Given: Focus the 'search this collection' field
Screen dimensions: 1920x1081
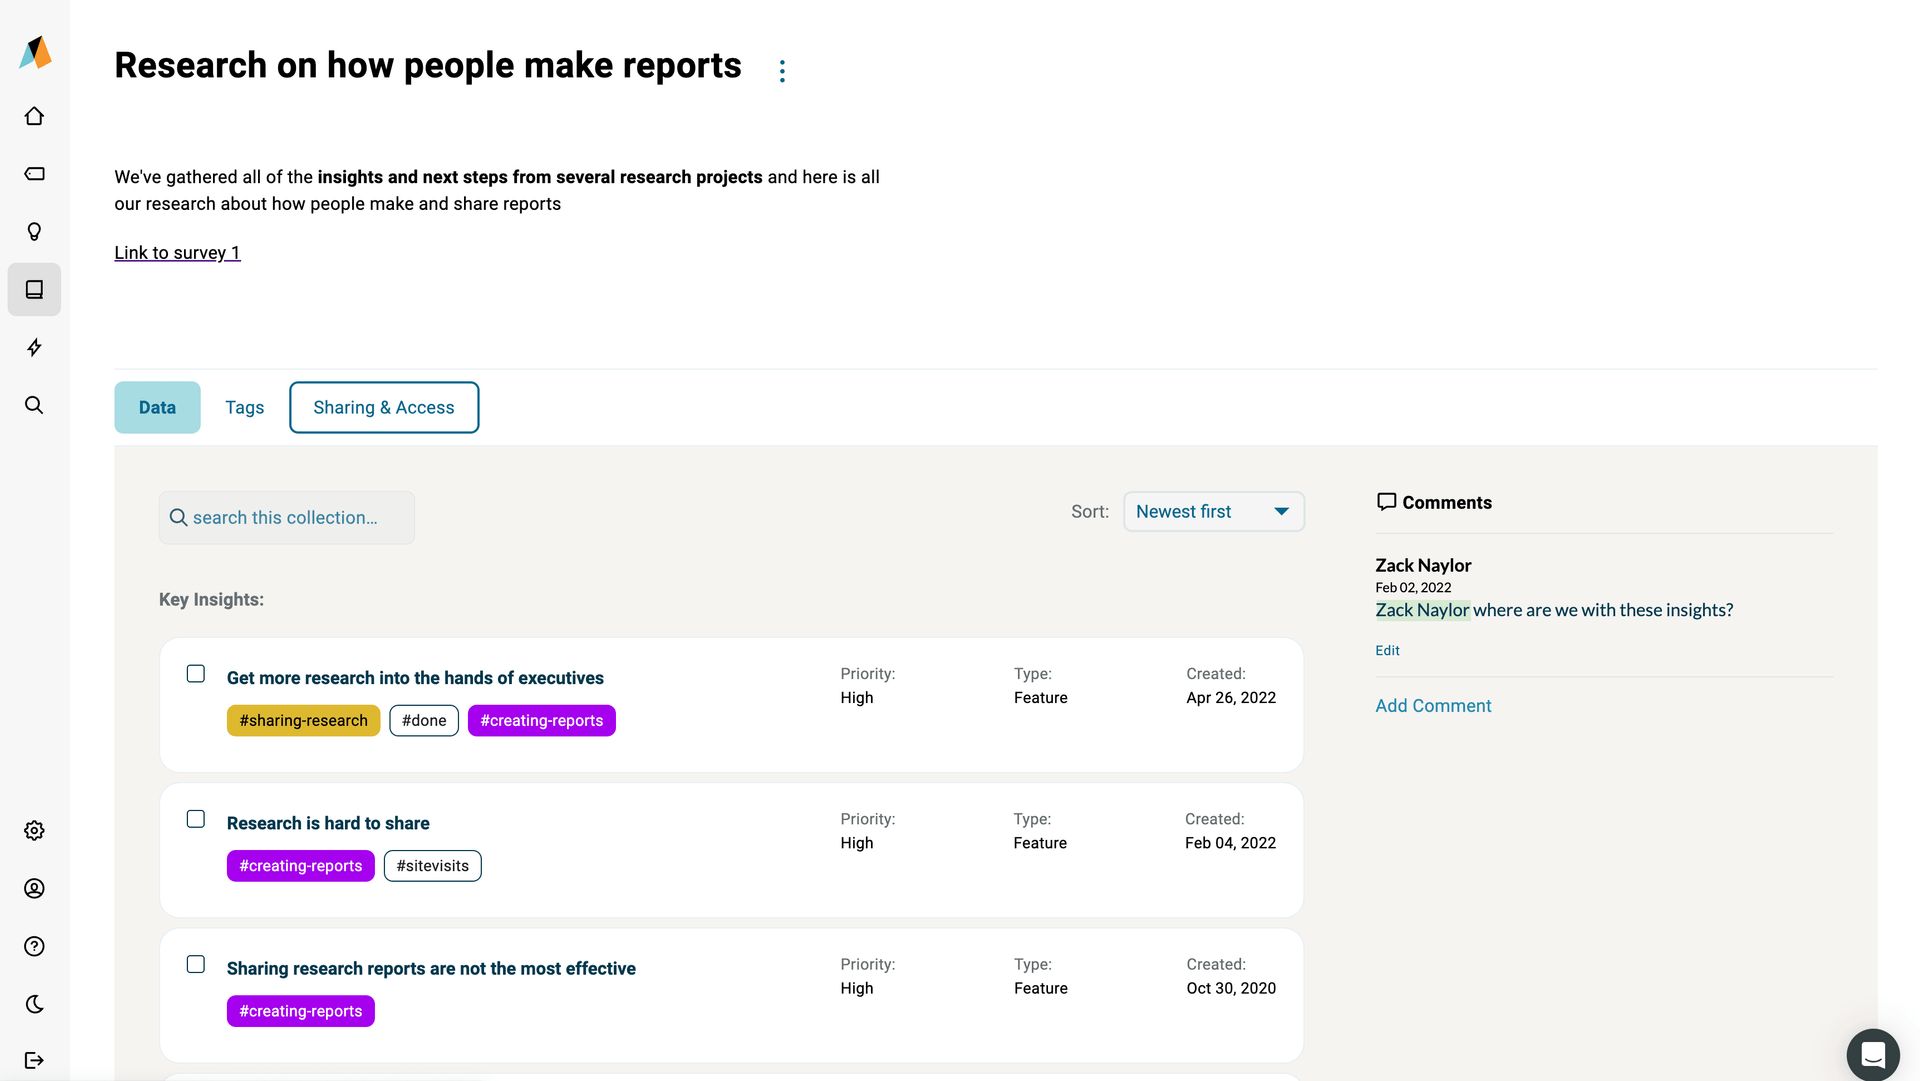Looking at the screenshot, I should (x=287, y=518).
